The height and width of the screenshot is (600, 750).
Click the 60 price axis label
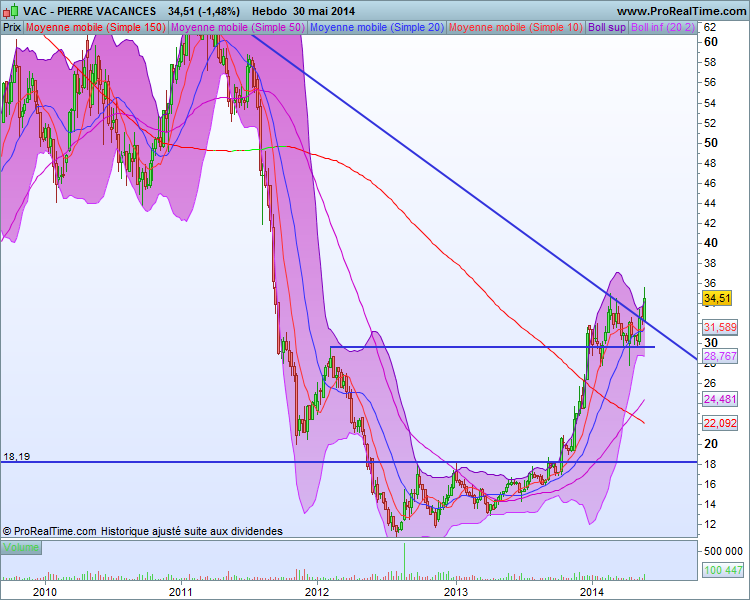pyautogui.click(x=711, y=42)
